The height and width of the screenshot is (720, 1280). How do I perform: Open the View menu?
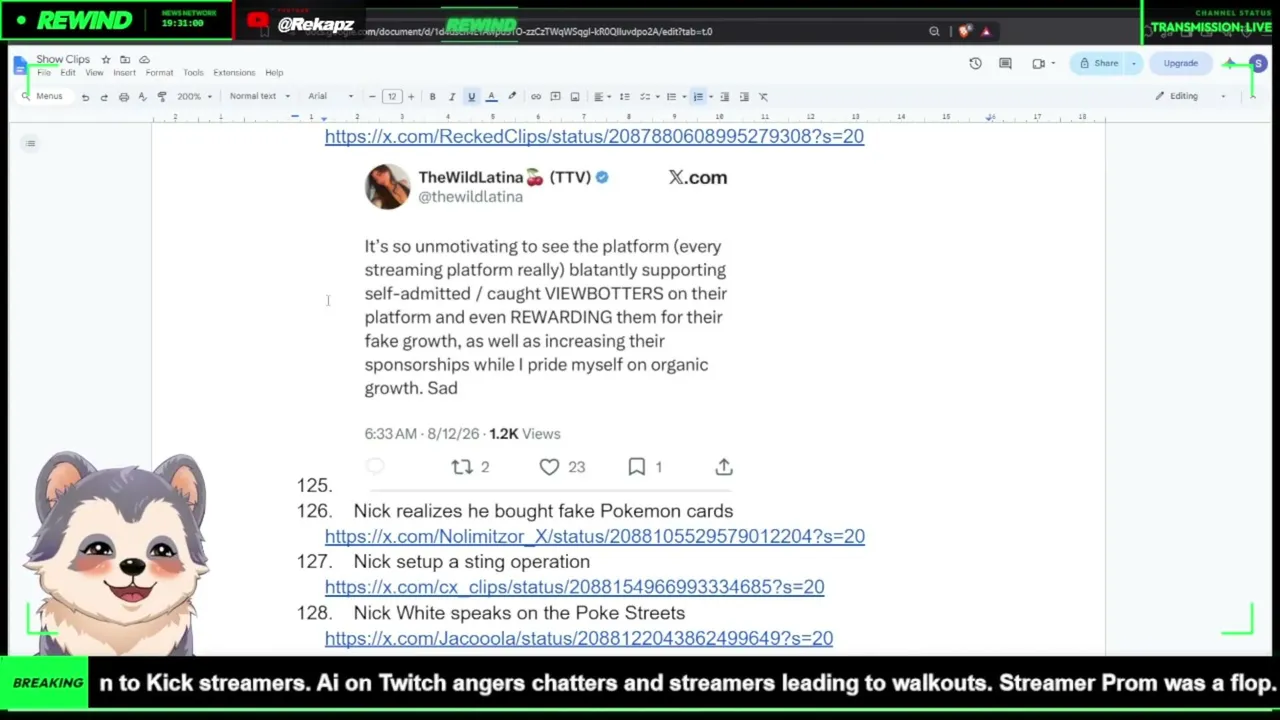click(x=94, y=73)
